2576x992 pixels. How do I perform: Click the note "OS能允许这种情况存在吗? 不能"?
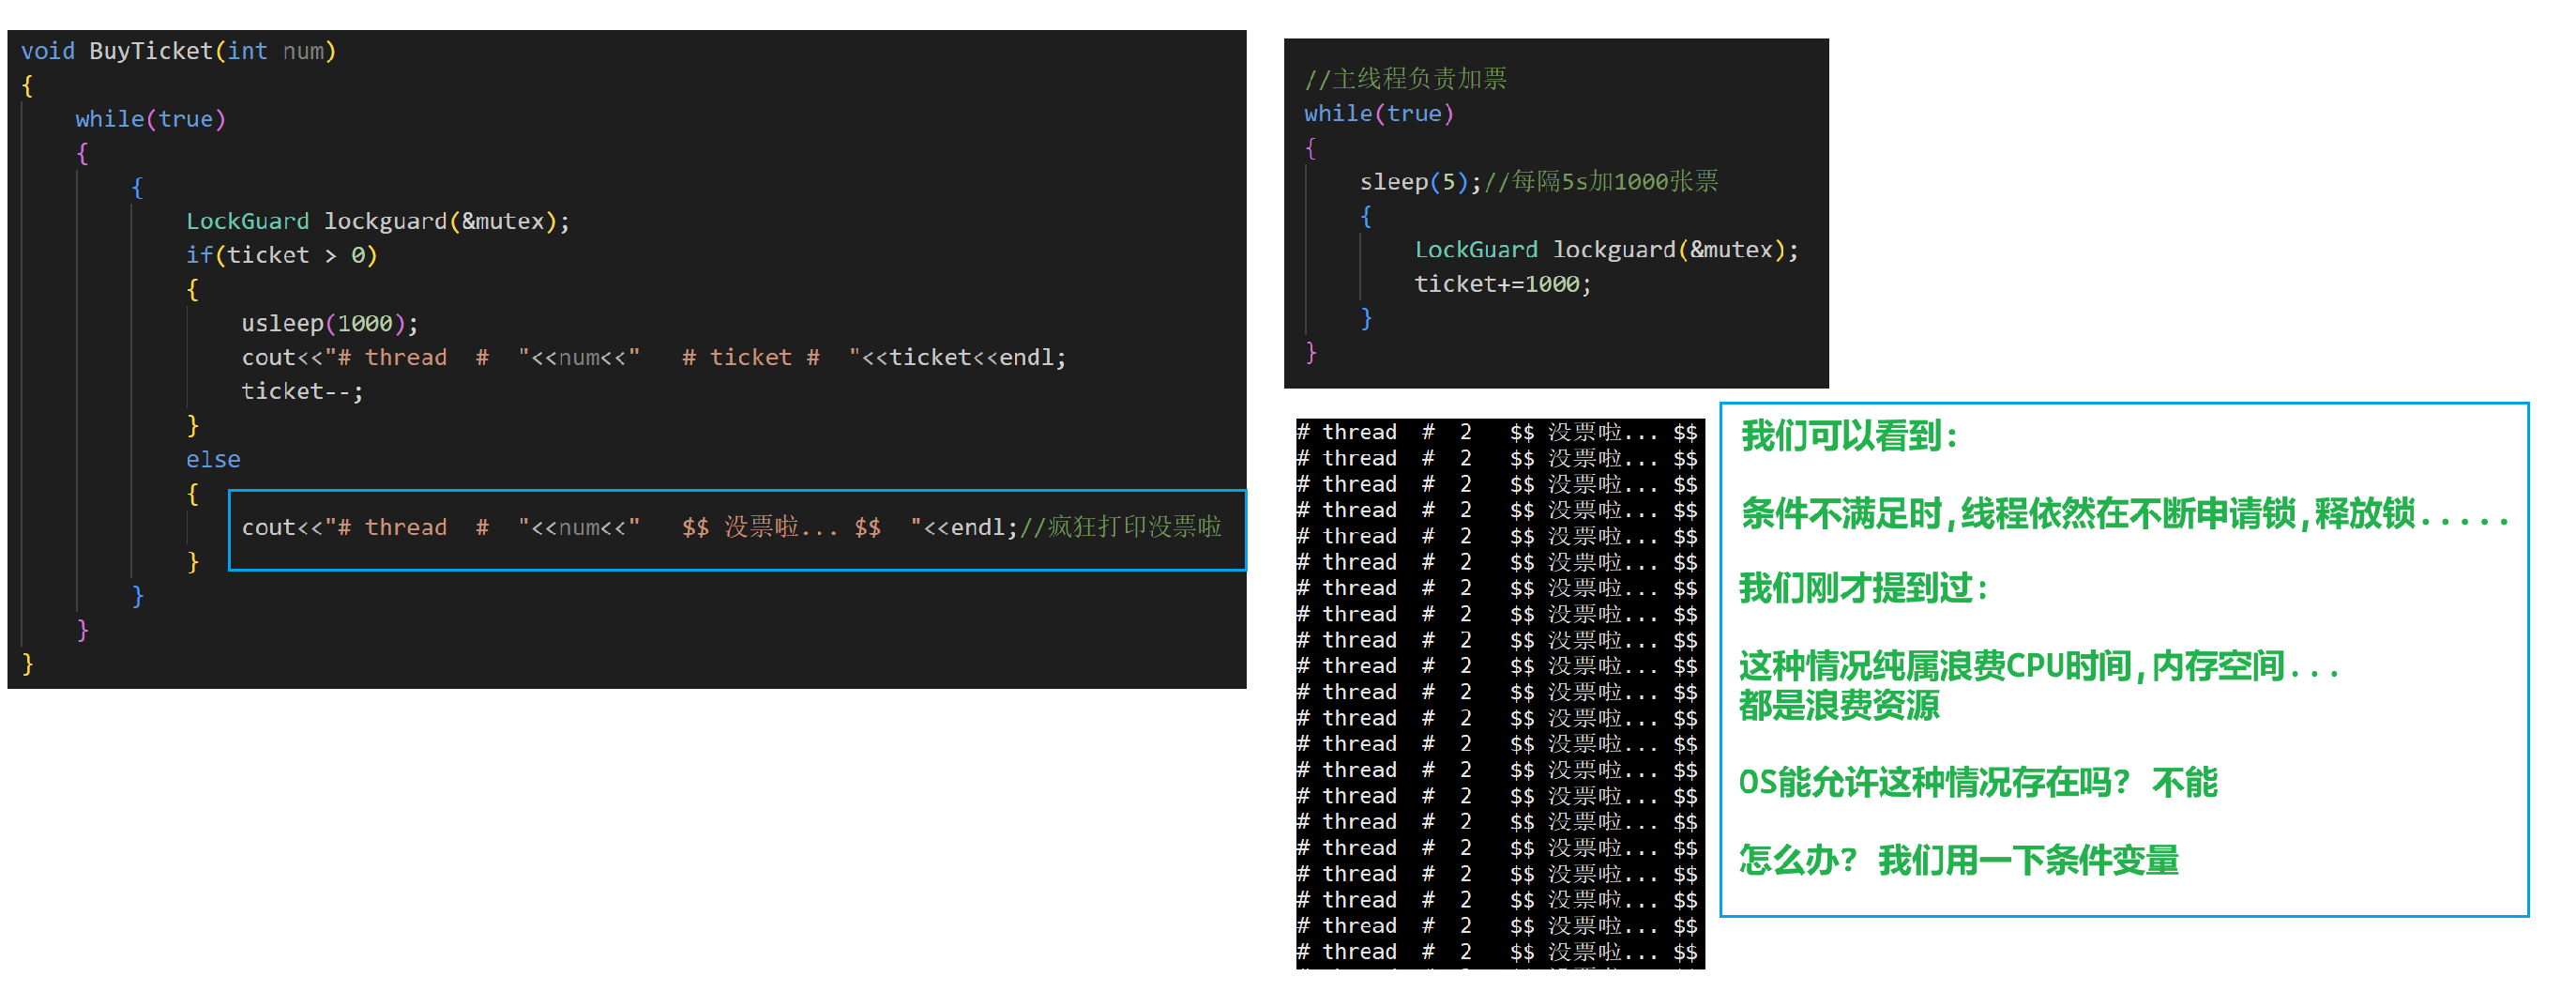1978,782
